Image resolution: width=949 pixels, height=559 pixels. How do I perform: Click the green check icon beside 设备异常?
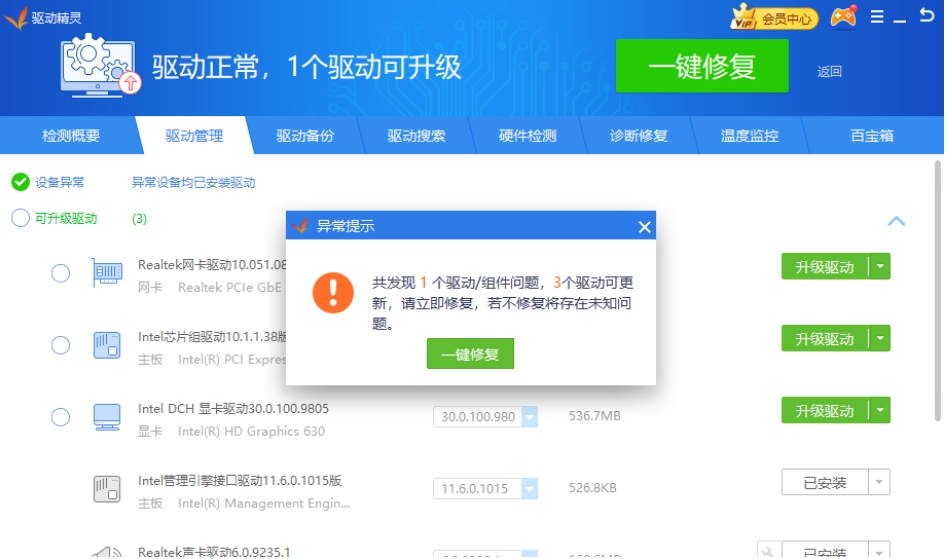[x=21, y=182]
